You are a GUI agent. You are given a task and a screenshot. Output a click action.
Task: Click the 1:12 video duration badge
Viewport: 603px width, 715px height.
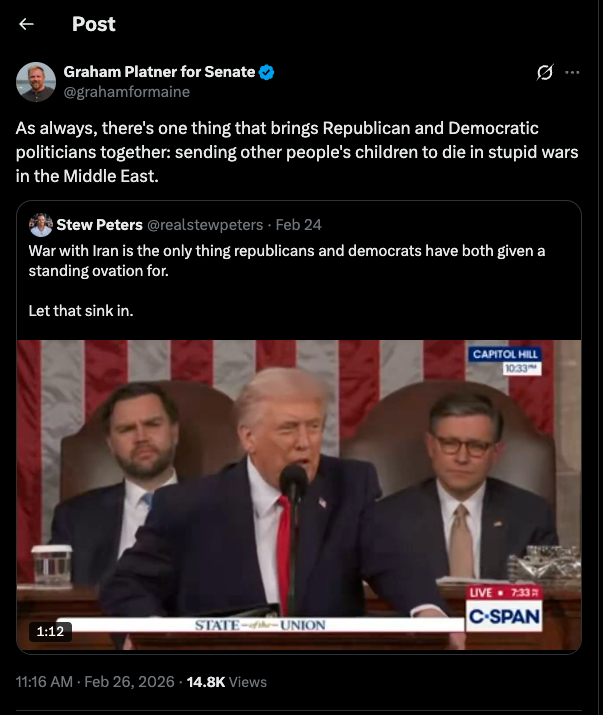click(x=50, y=631)
